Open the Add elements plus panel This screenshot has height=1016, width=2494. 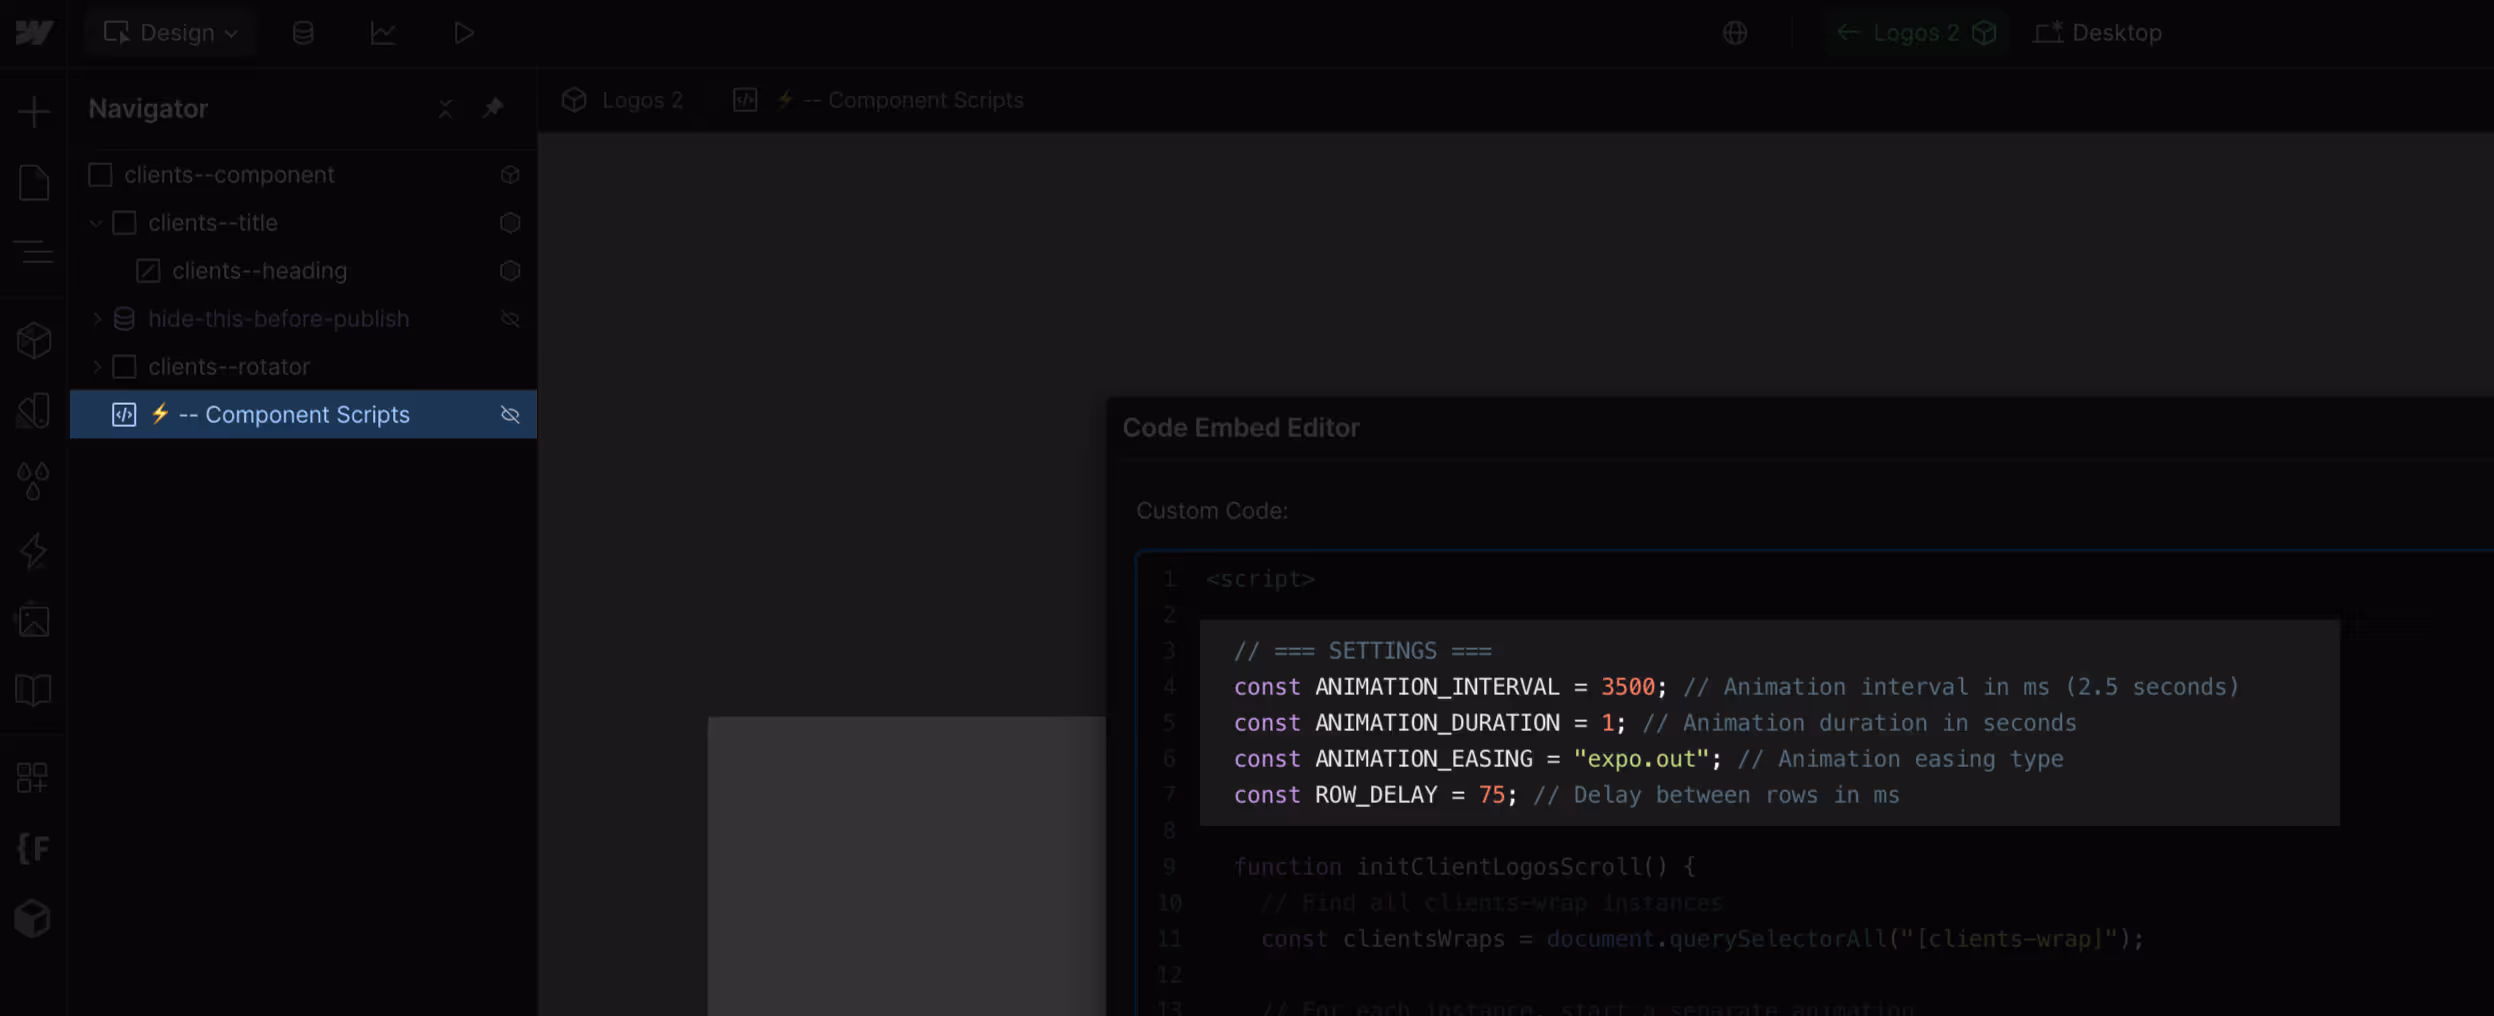[x=34, y=111]
